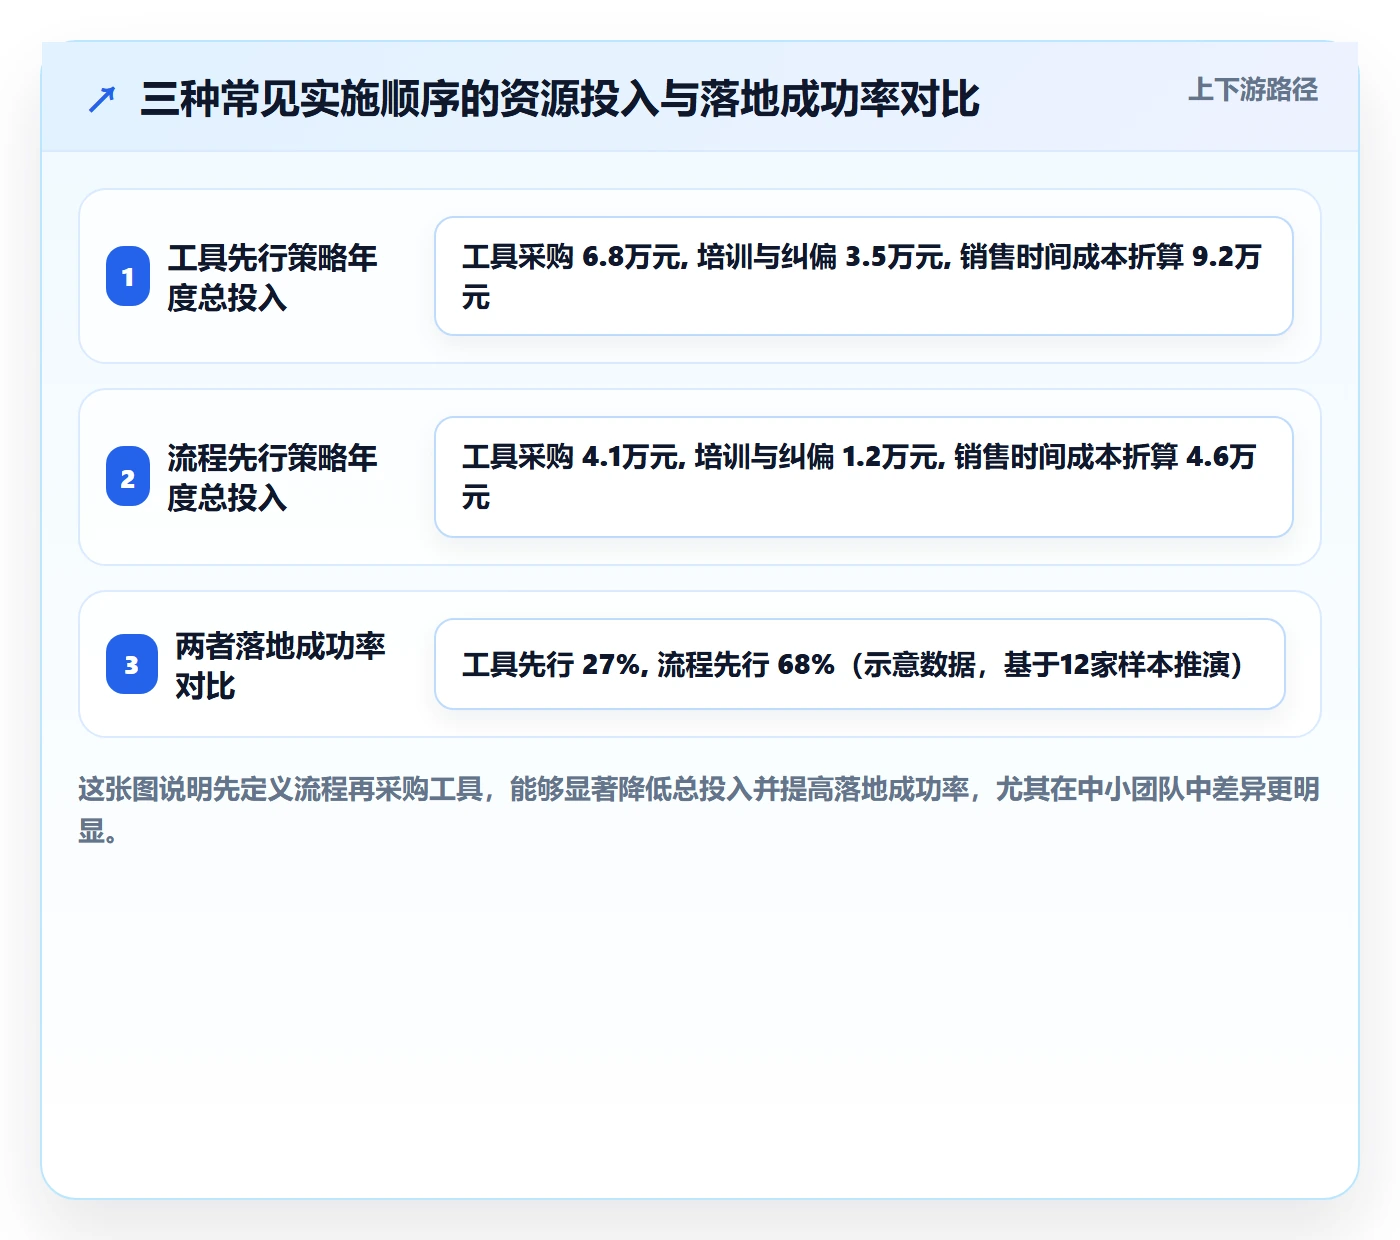Select the 两者落地成功率对比 label
This screenshot has width=1400, height=1240.
tap(280, 665)
